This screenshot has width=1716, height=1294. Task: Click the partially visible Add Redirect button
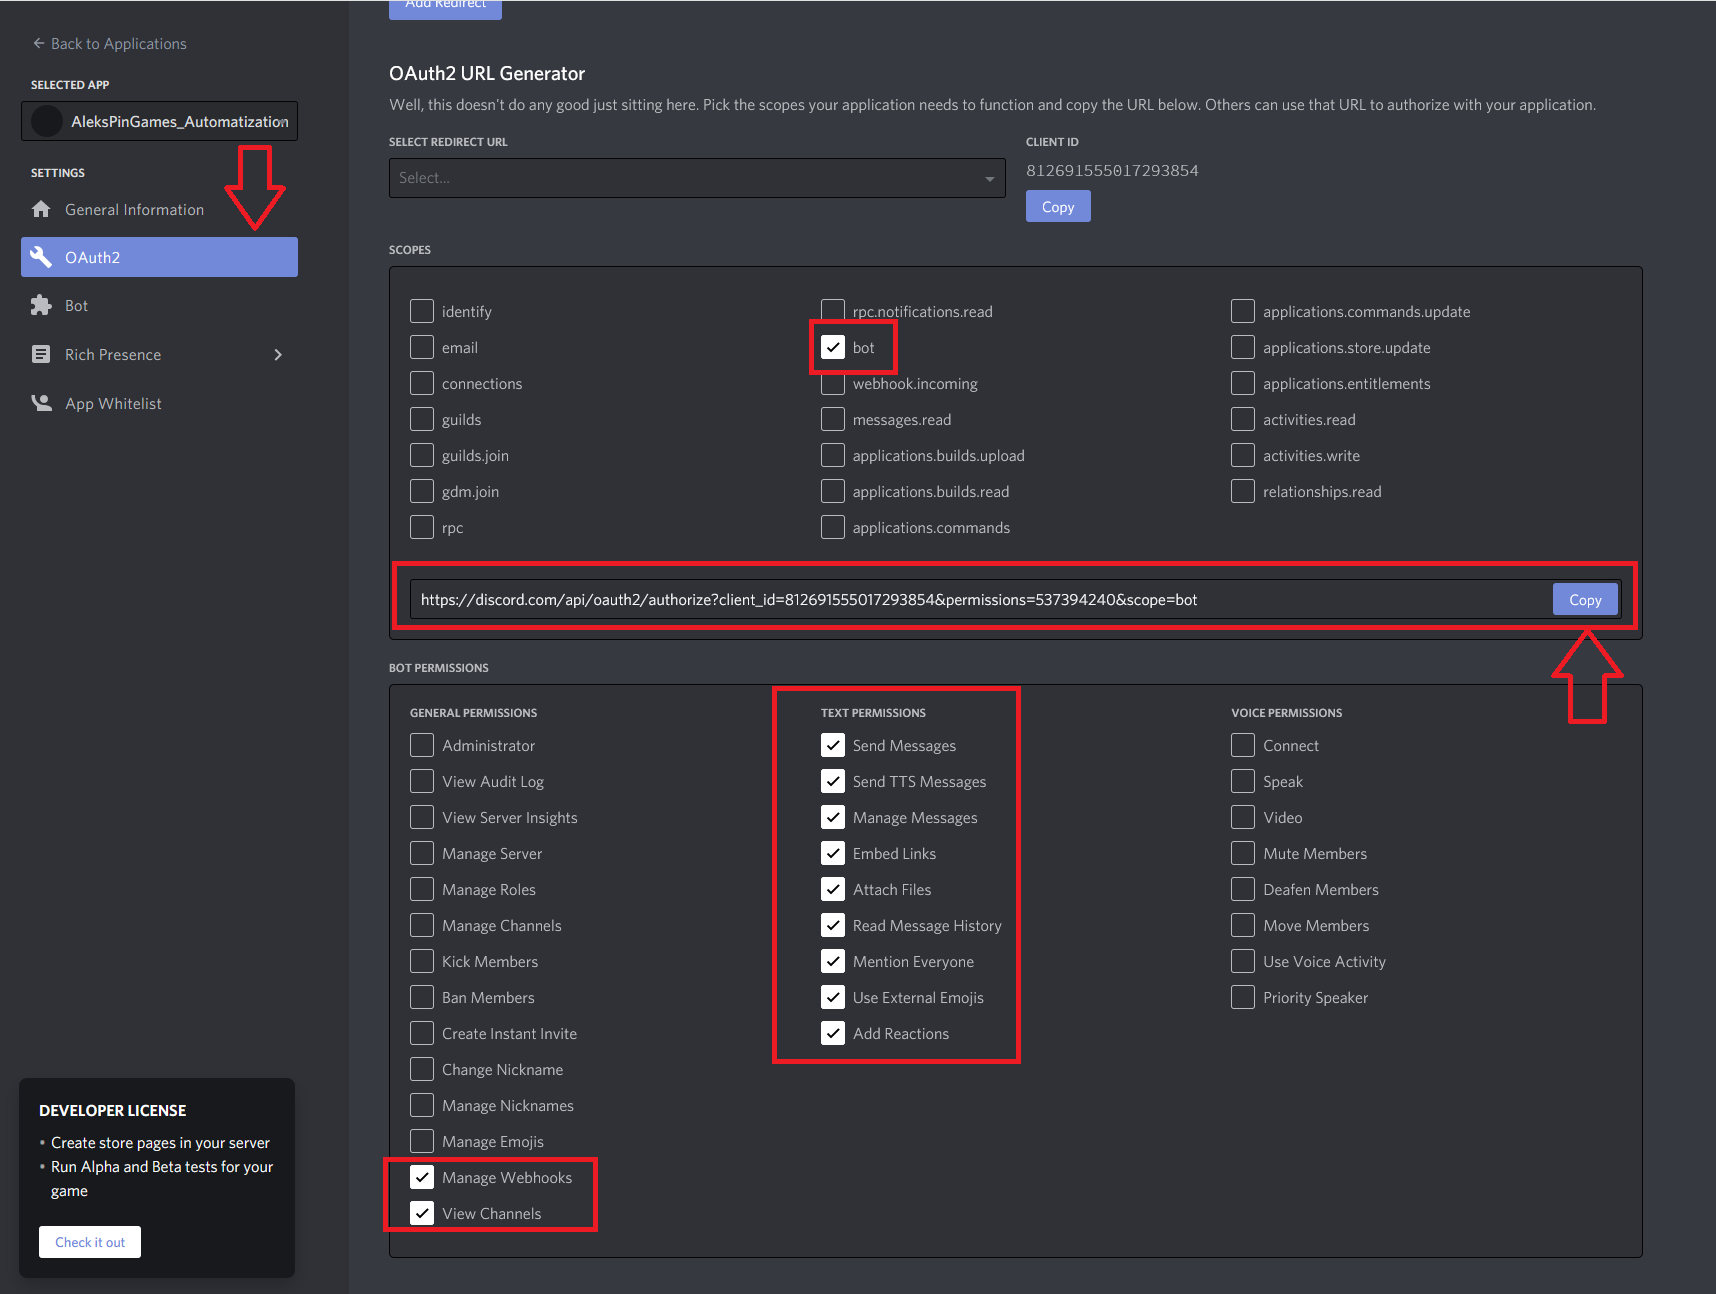pos(445,8)
